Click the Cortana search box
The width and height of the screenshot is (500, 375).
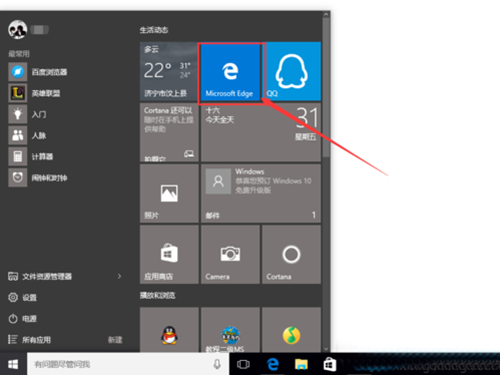click(128, 364)
